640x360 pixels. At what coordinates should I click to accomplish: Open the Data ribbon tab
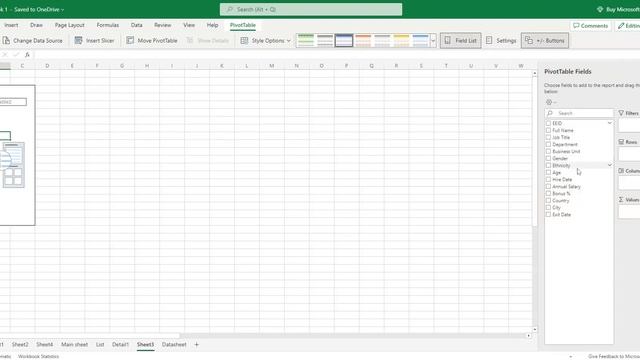[x=136, y=25]
